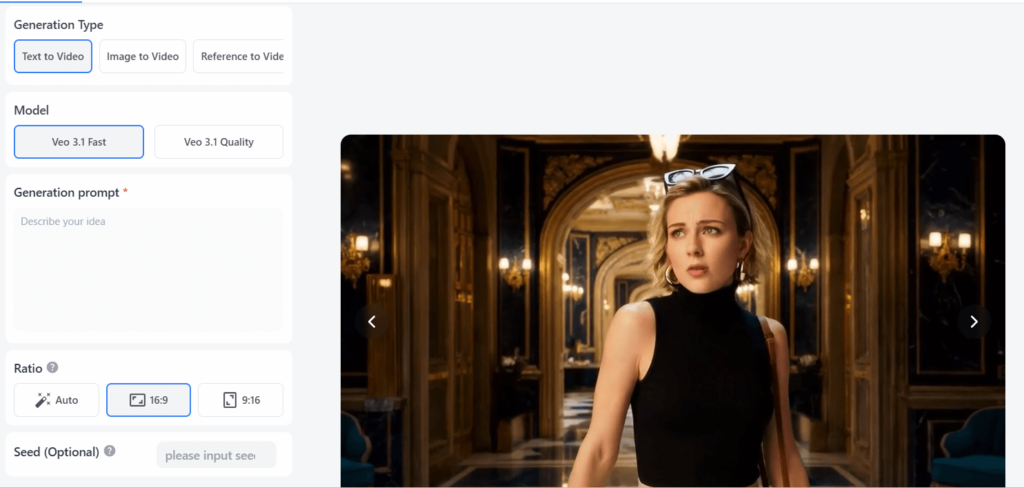This screenshot has height=488, width=1024.
Task: Click the magic wand Auto ratio icon
Action: pos(42,400)
